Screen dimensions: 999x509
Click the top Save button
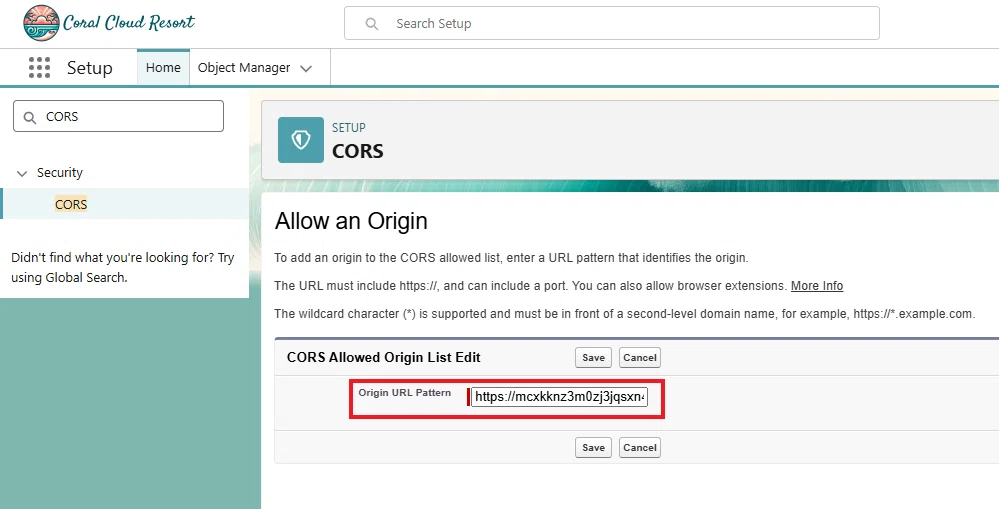pyautogui.click(x=593, y=357)
